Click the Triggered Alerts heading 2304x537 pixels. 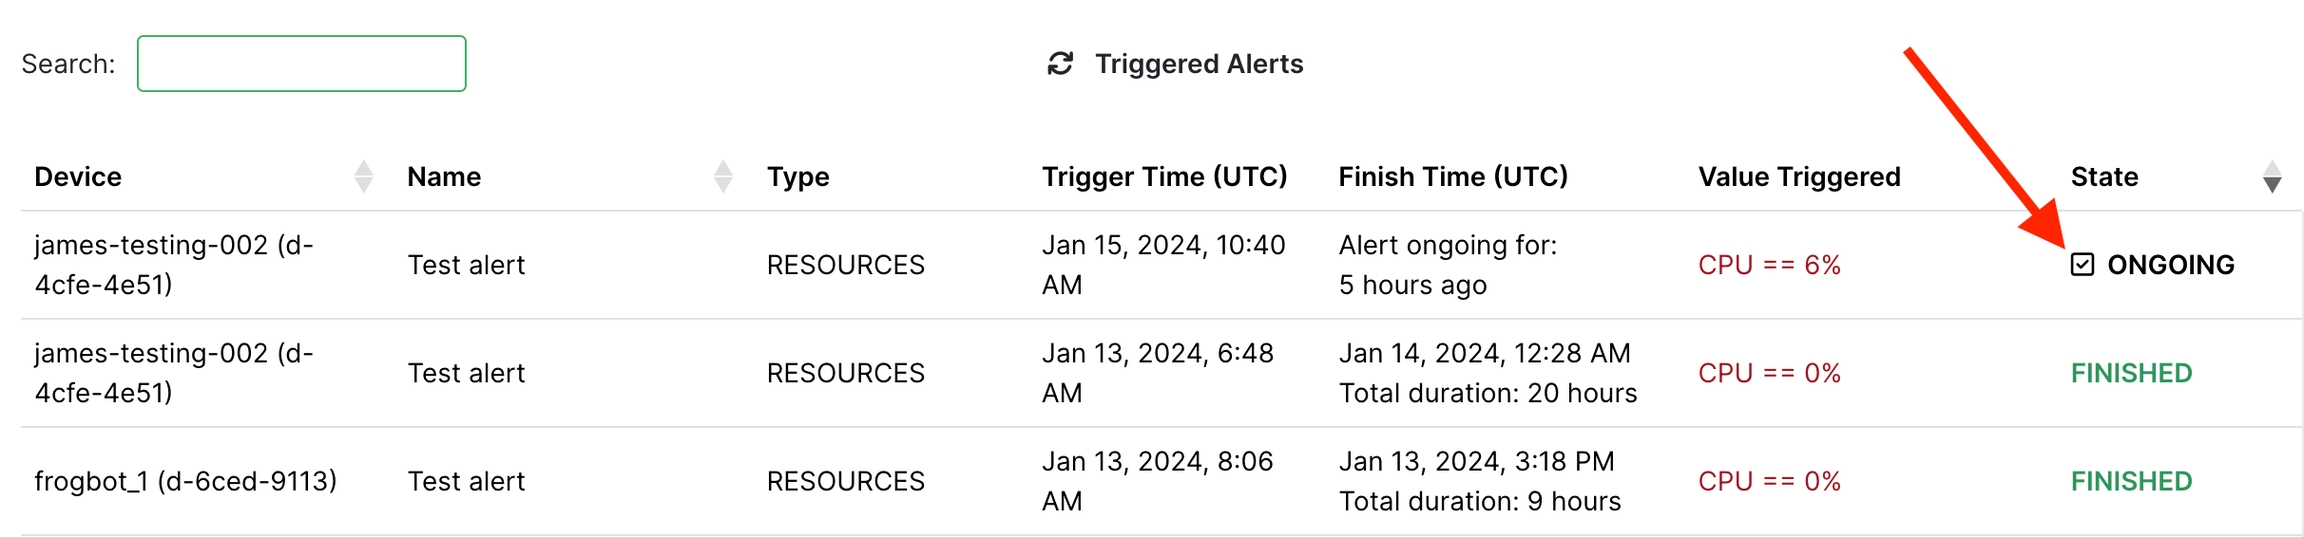tap(1198, 64)
